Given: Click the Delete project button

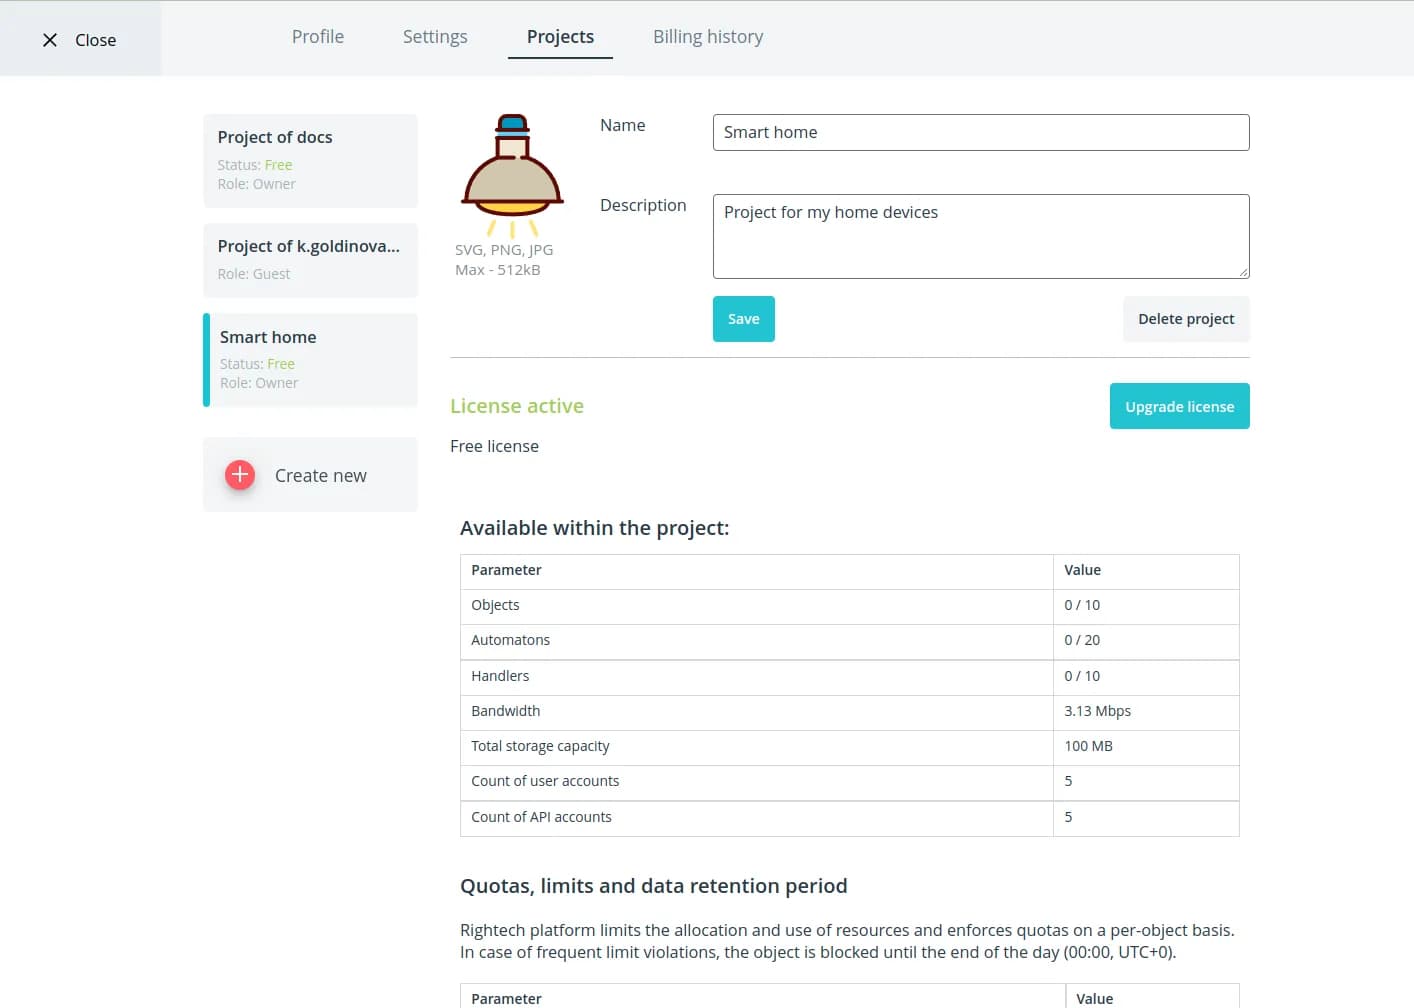Looking at the screenshot, I should tap(1186, 319).
